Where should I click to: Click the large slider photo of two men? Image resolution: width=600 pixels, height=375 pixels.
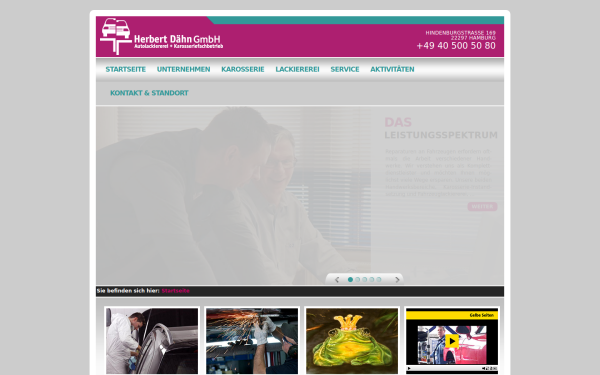[x=233, y=196]
